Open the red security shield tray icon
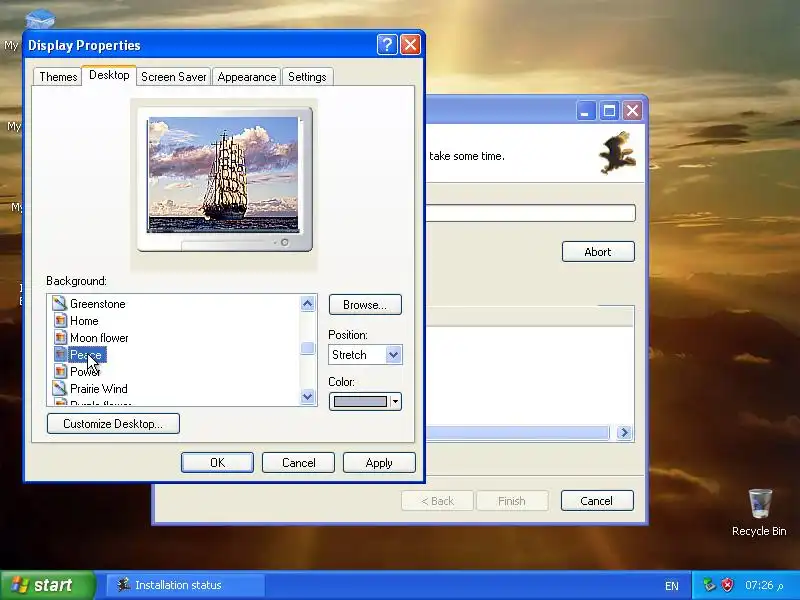 tap(728, 585)
